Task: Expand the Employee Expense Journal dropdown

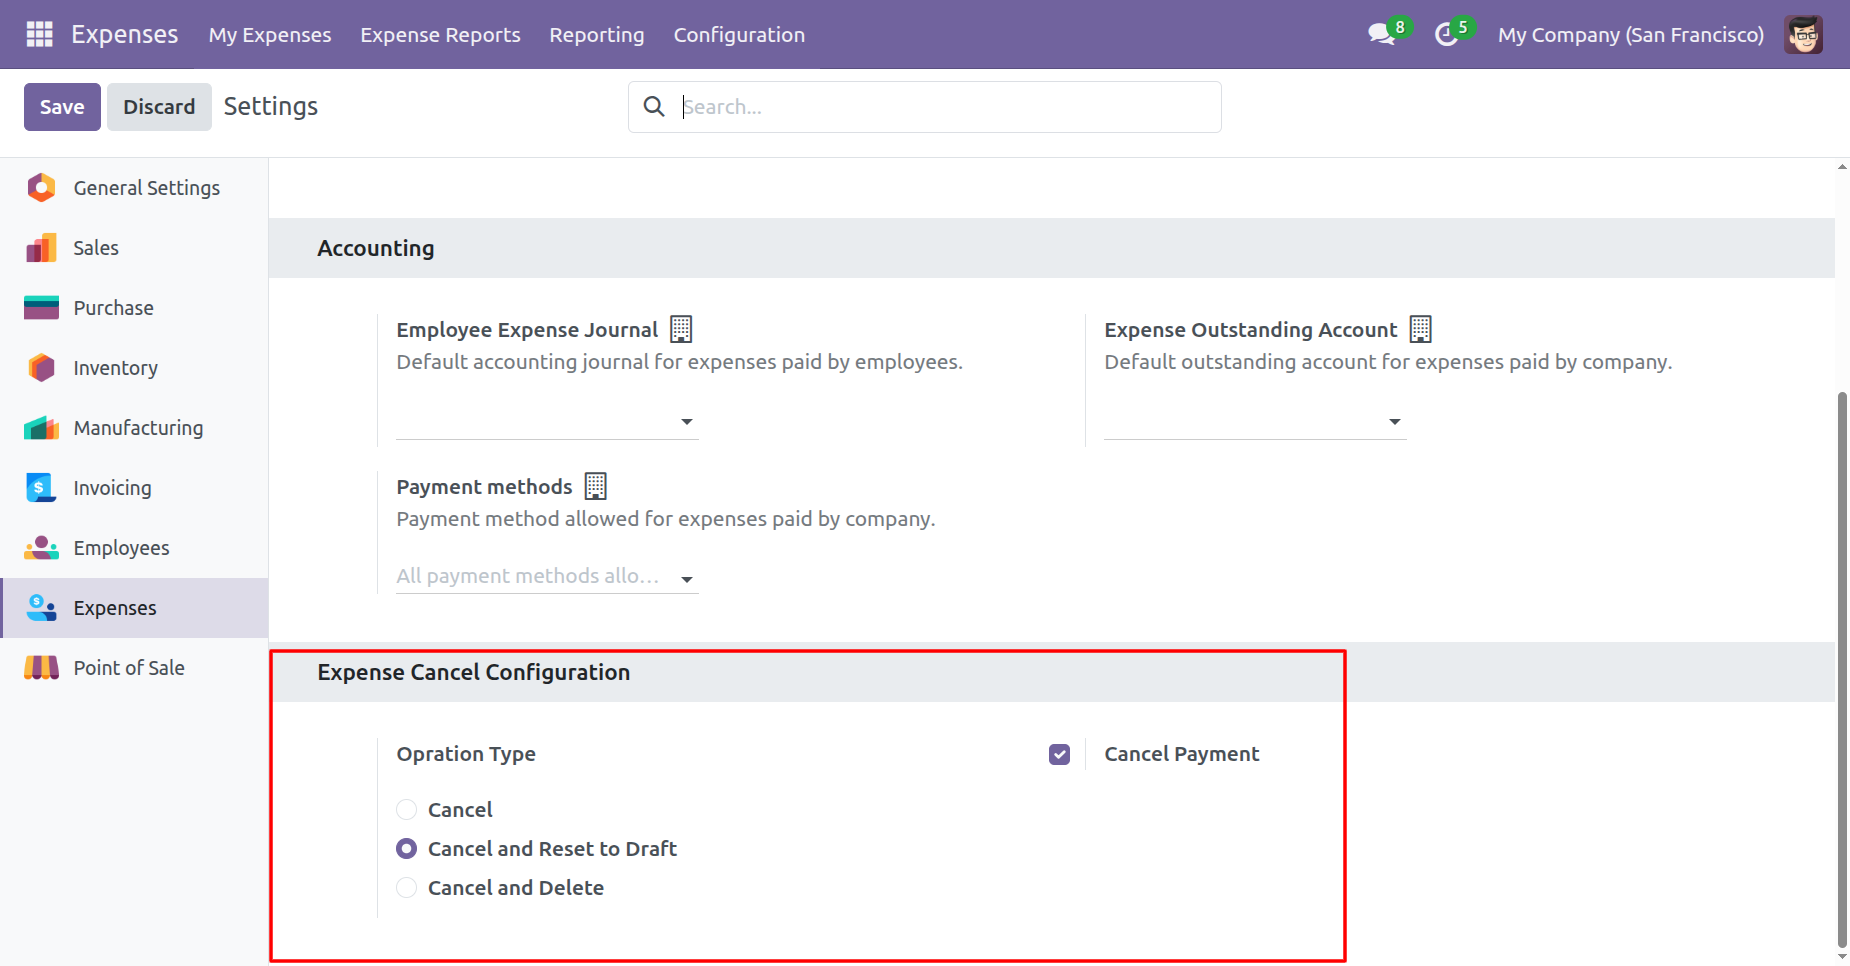Action: coord(547,422)
